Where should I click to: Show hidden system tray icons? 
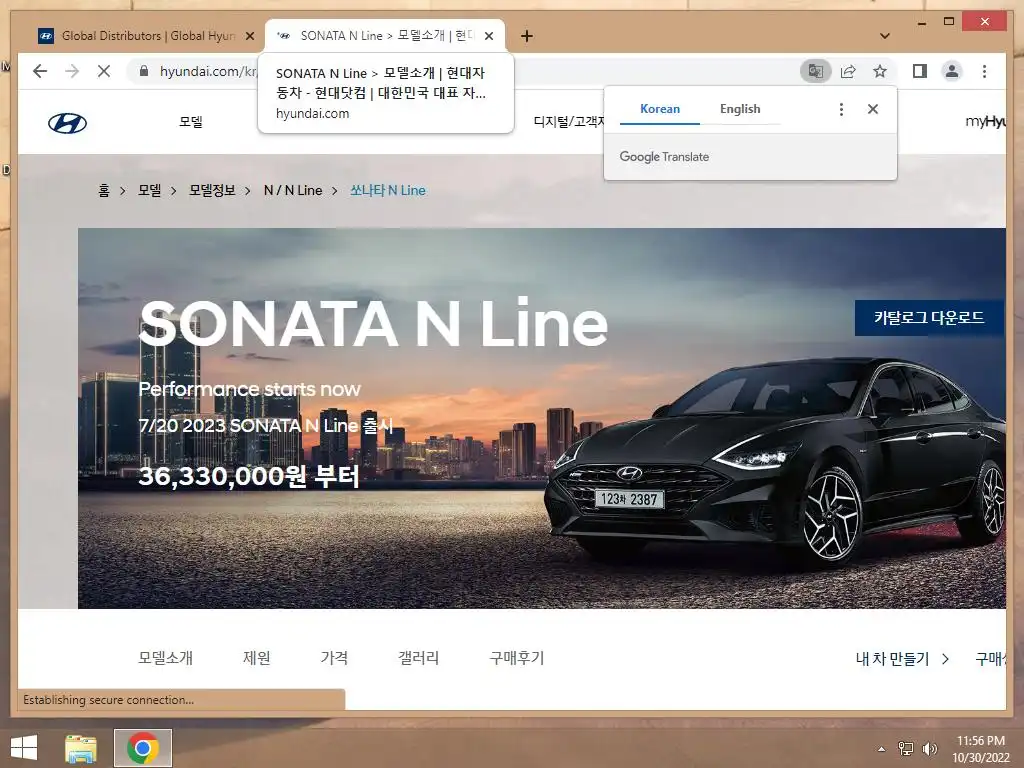pos(882,749)
